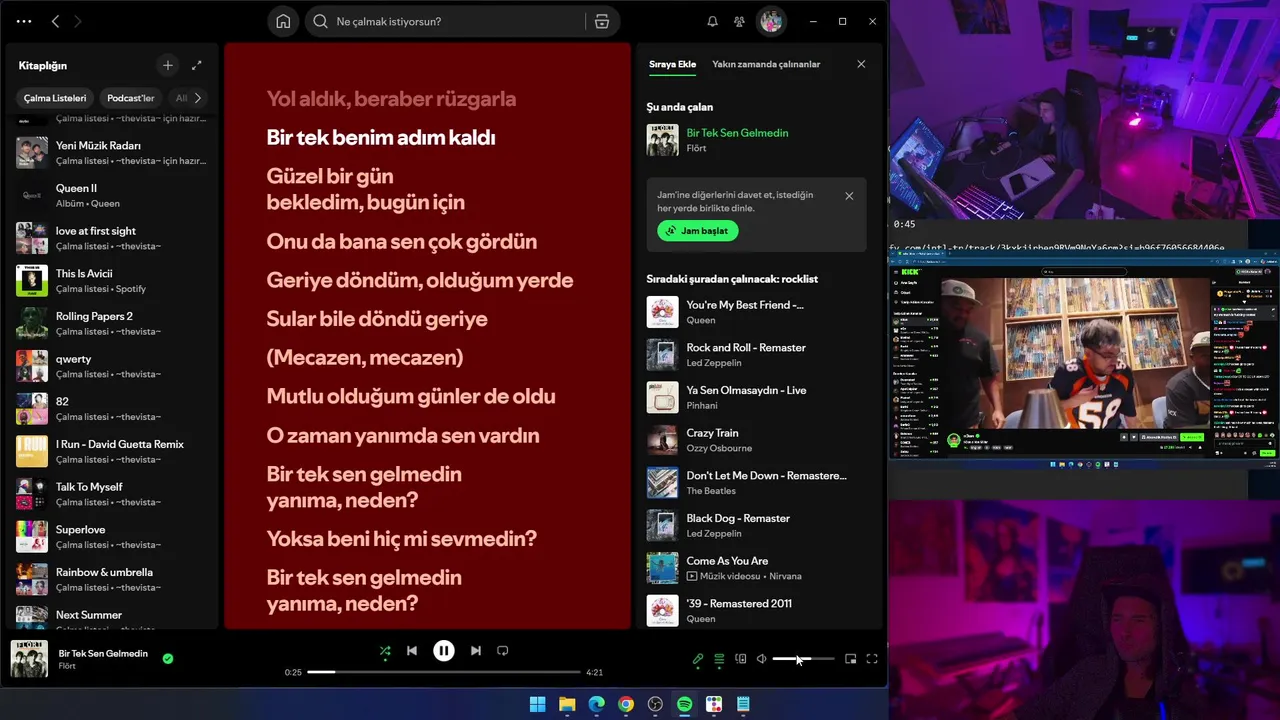Open the Queen II album
Image resolution: width=1280 pixels, height=720 pixels.
112,195
